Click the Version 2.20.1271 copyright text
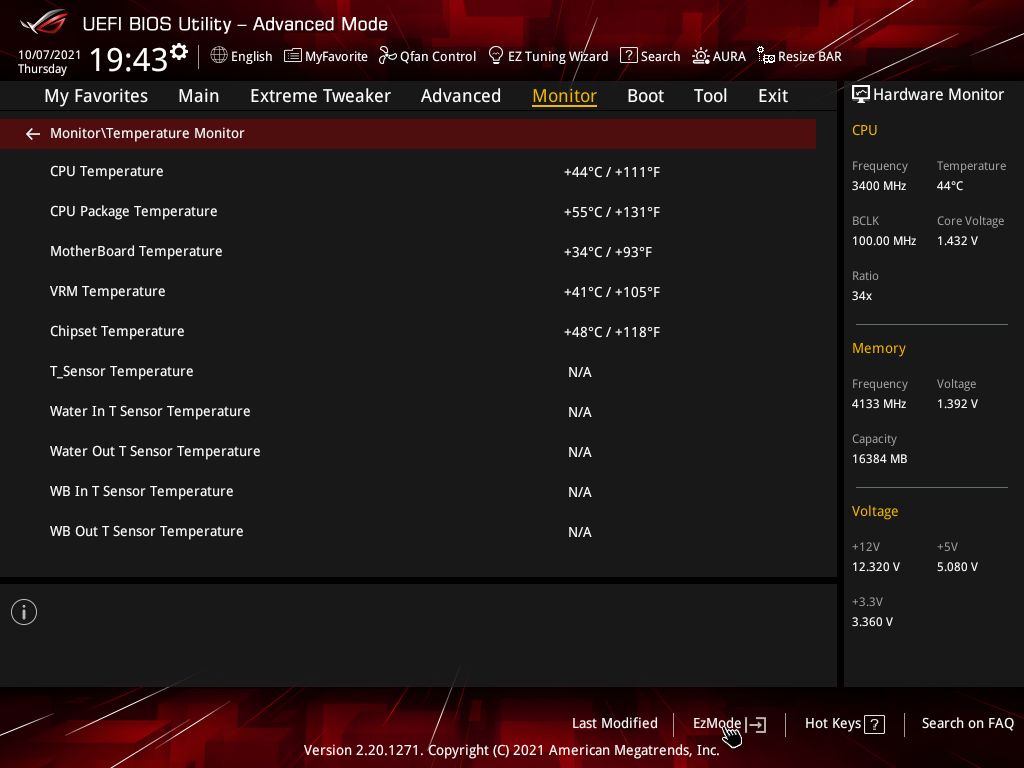 (x=511, y=750)
